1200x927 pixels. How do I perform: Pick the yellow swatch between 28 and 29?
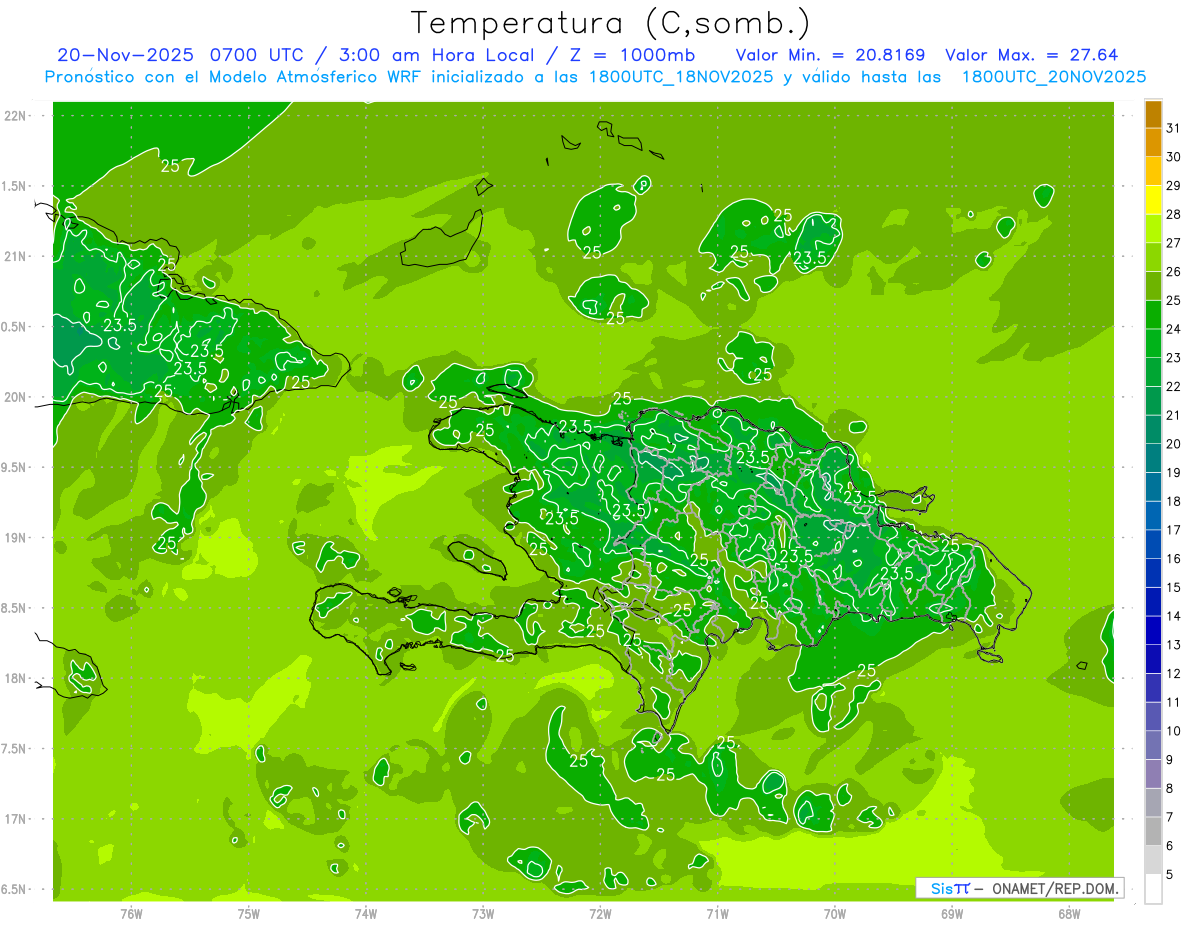point(1153,200)
